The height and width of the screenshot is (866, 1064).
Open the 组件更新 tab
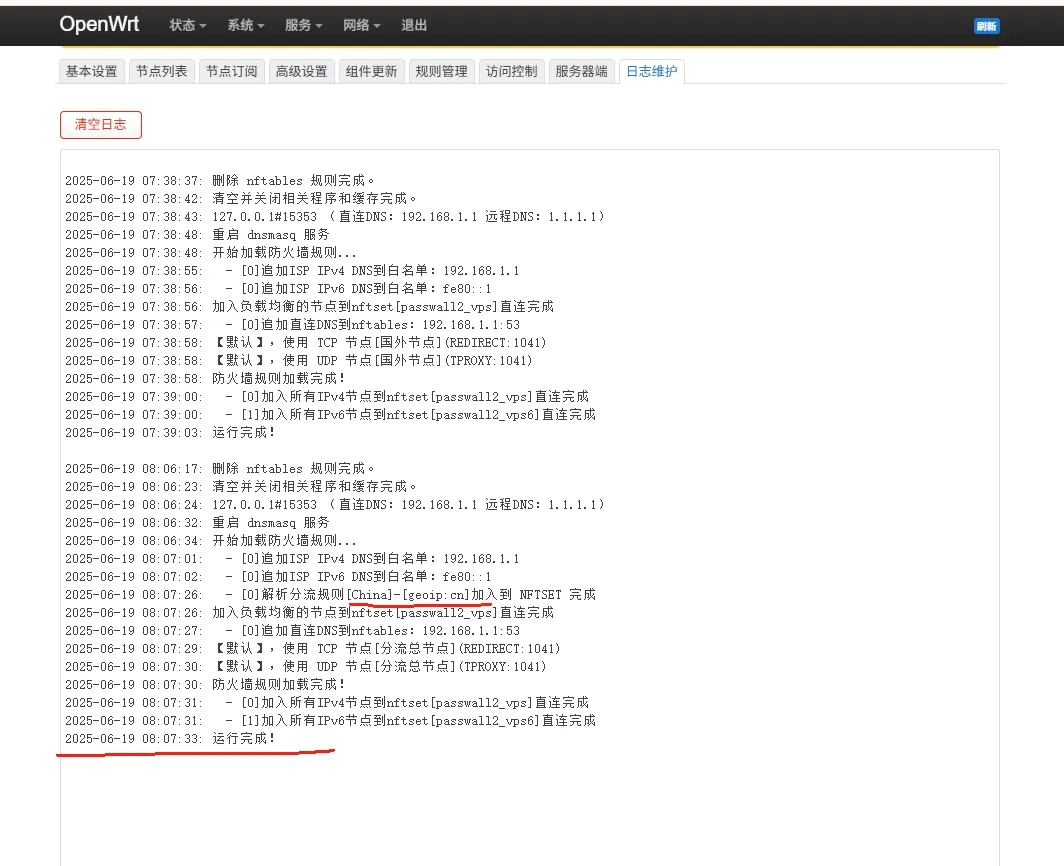coord(371,71)
